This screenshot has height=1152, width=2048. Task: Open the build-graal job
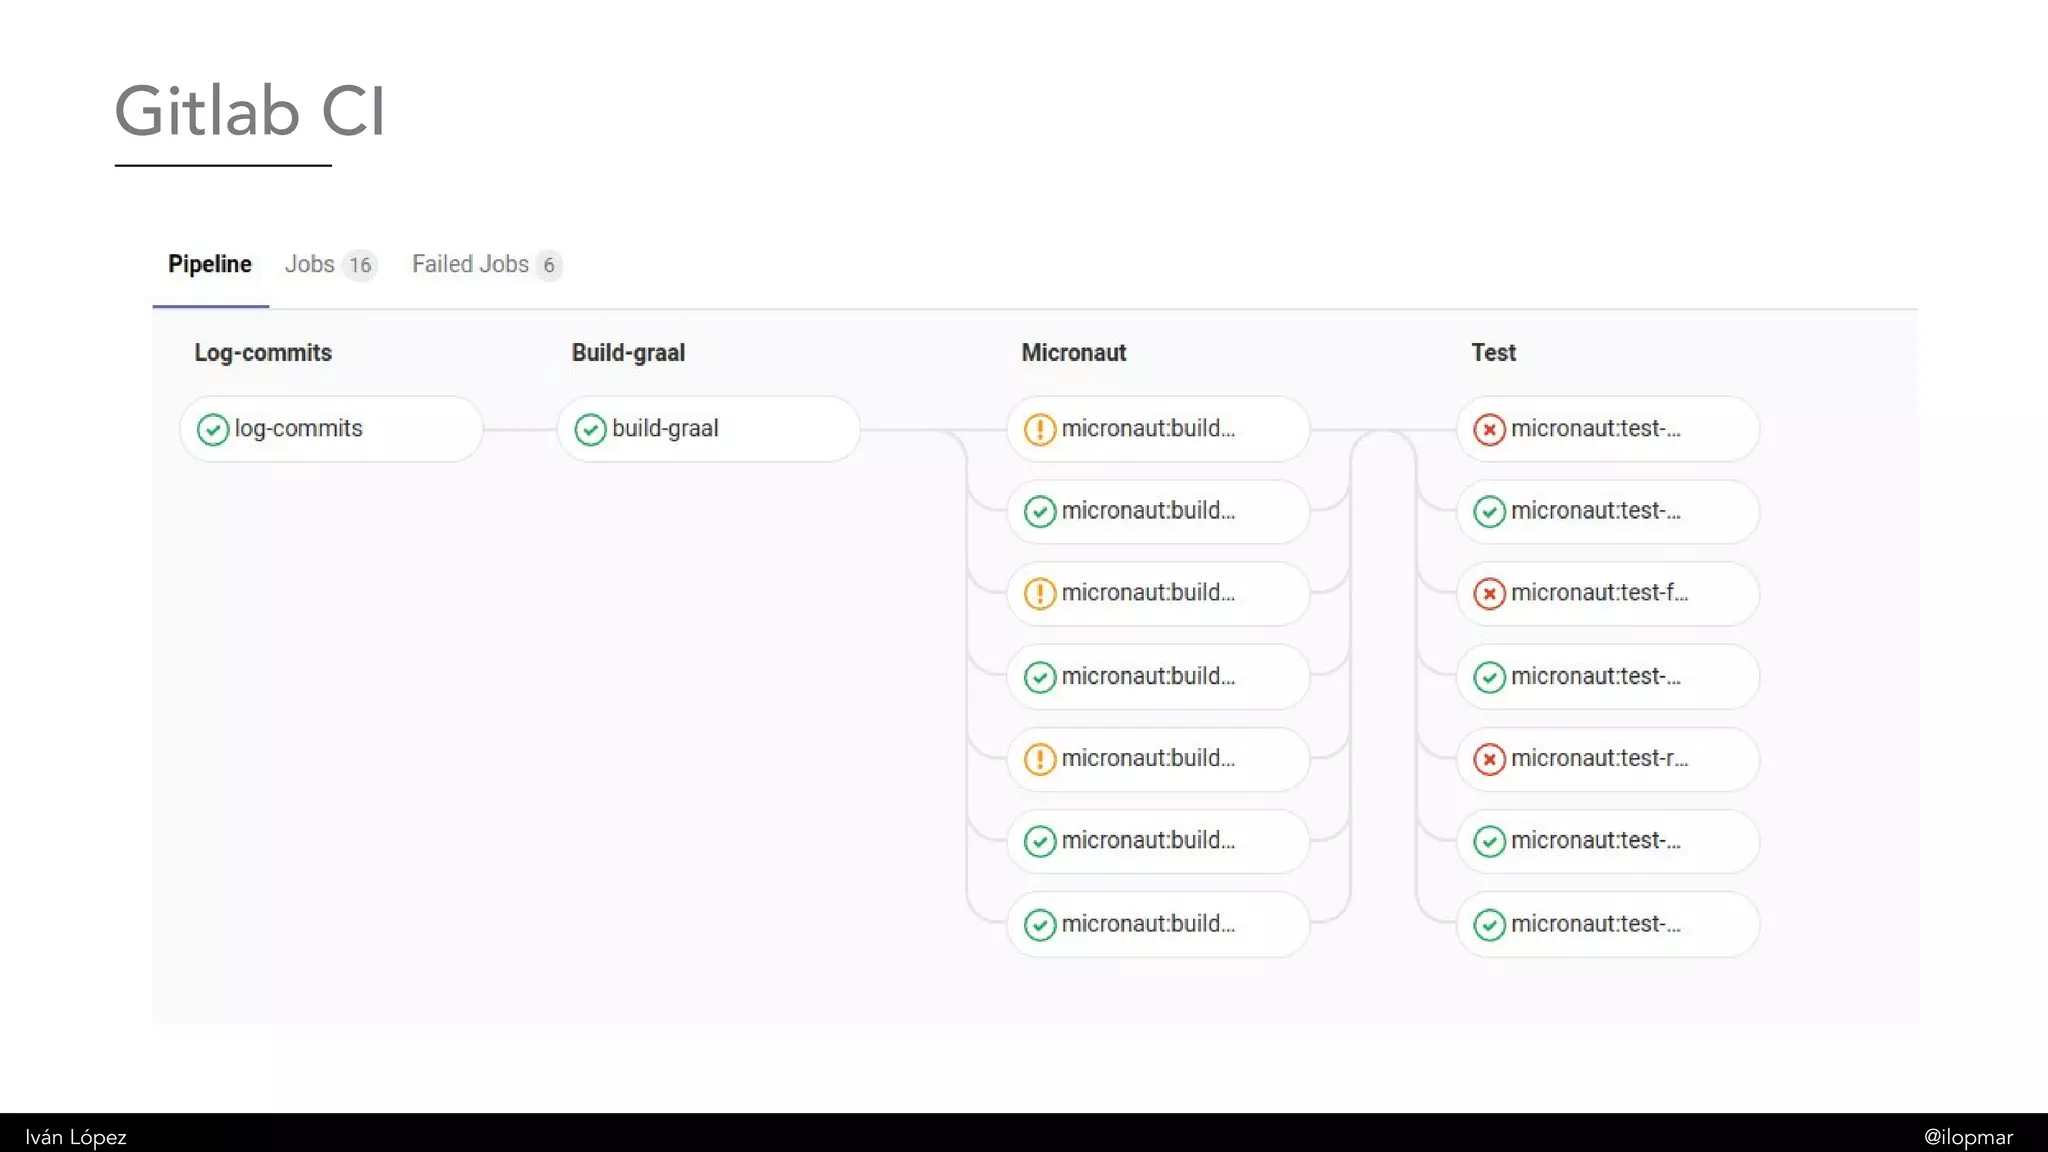click(x=708, y=429)
